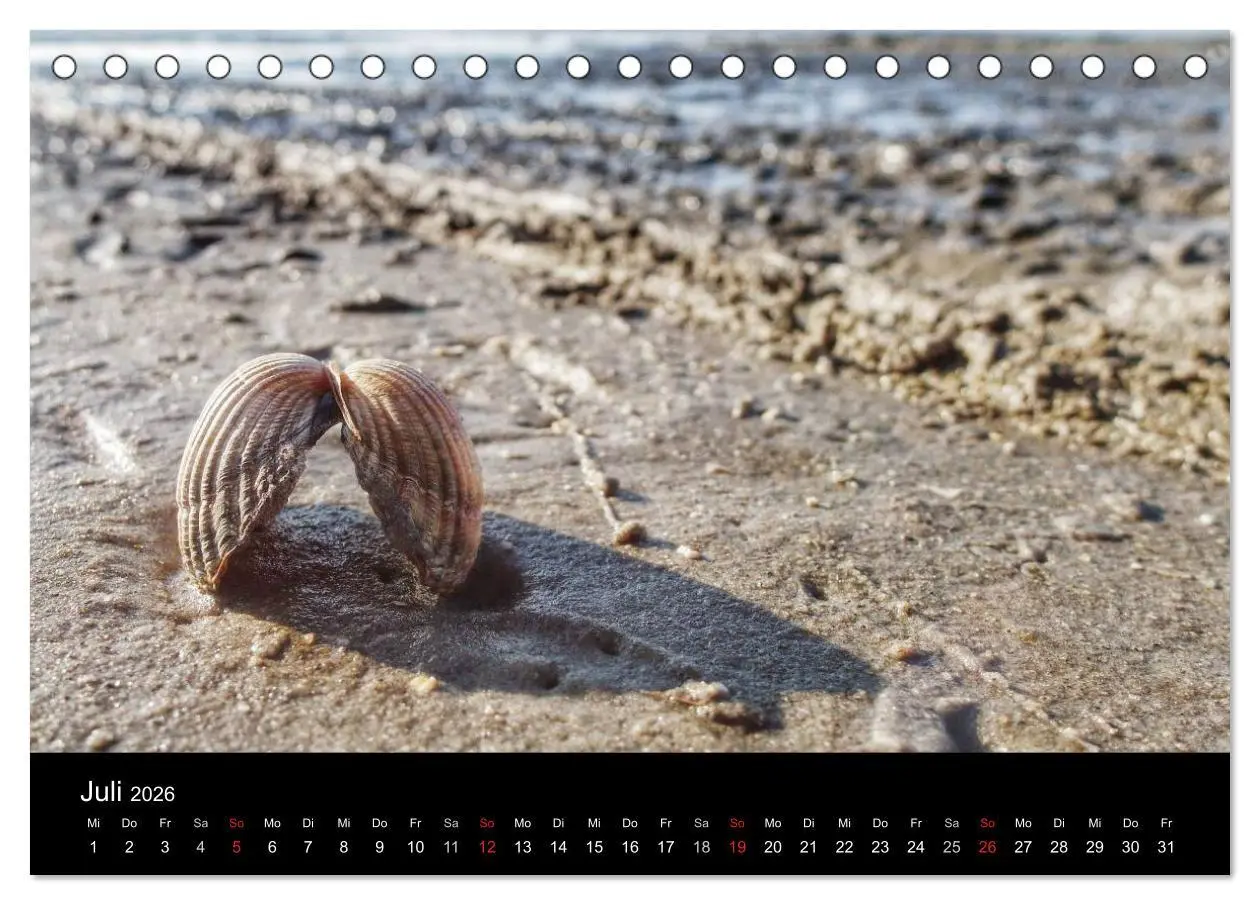Select day 13 in the calendar strip
Image resolution: width=1260 pixels, height=905 pixels.
pyautogui.click(x=523, y=847)
